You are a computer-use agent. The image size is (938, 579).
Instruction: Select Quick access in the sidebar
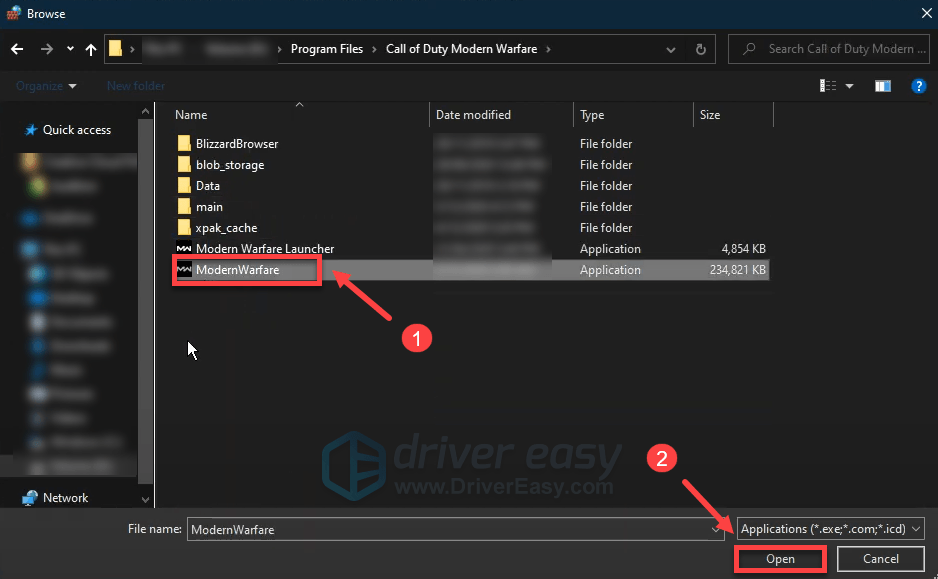(x=68, y=129)
